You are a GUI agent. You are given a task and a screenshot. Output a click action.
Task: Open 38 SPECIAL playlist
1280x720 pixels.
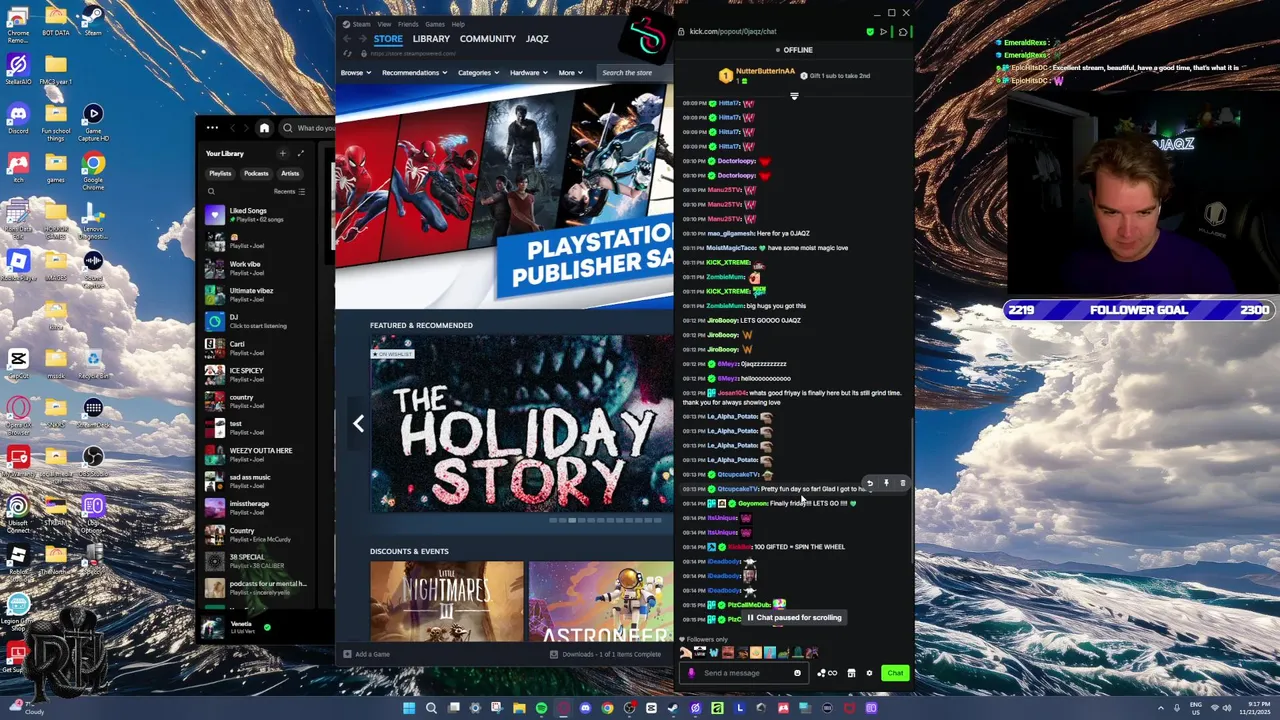point(260,561)
